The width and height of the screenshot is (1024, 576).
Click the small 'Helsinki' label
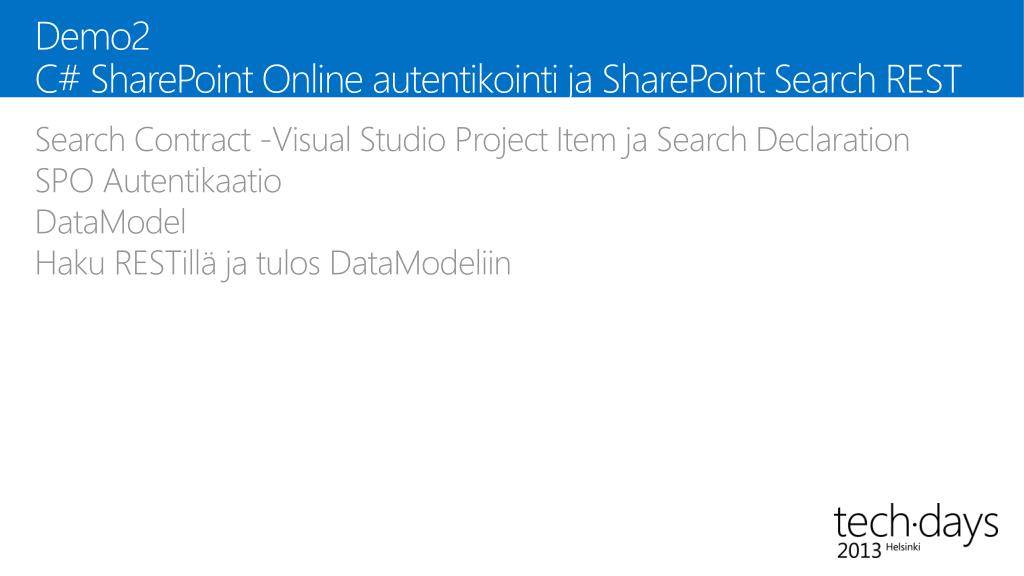903,547
